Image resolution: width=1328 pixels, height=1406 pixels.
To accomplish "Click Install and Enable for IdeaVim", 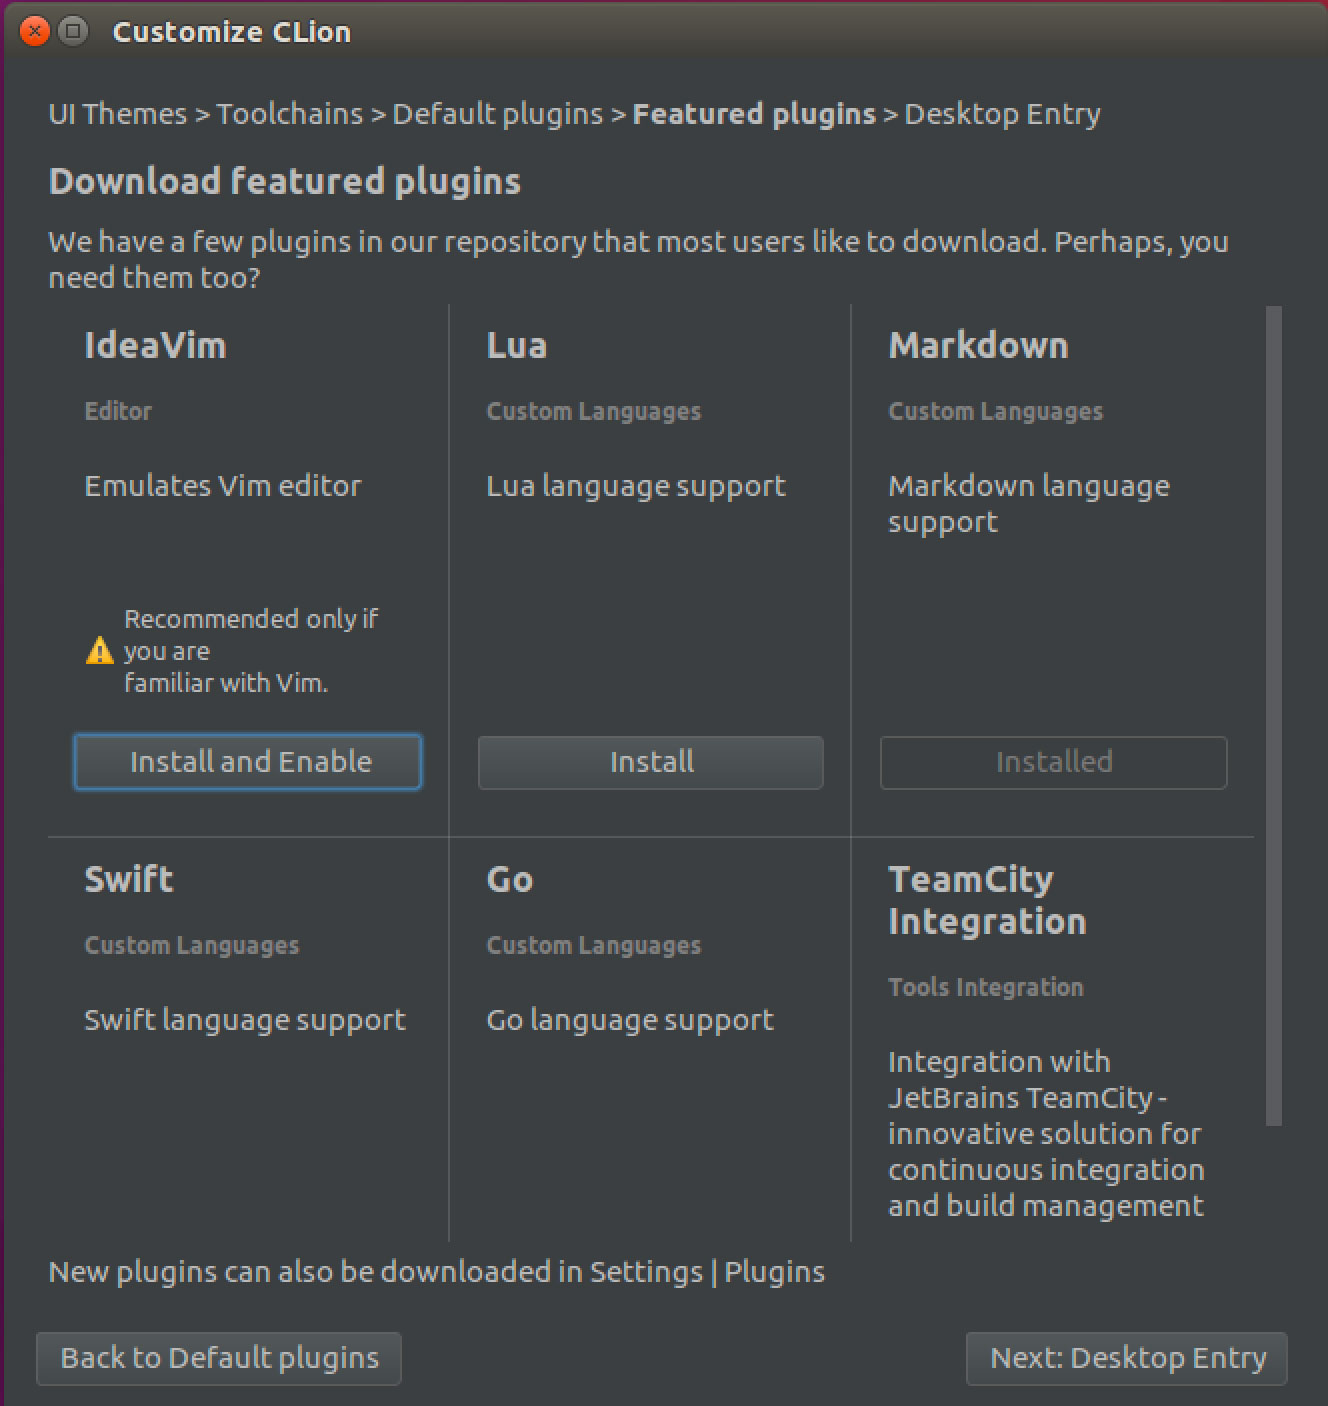I will (248, 762).
